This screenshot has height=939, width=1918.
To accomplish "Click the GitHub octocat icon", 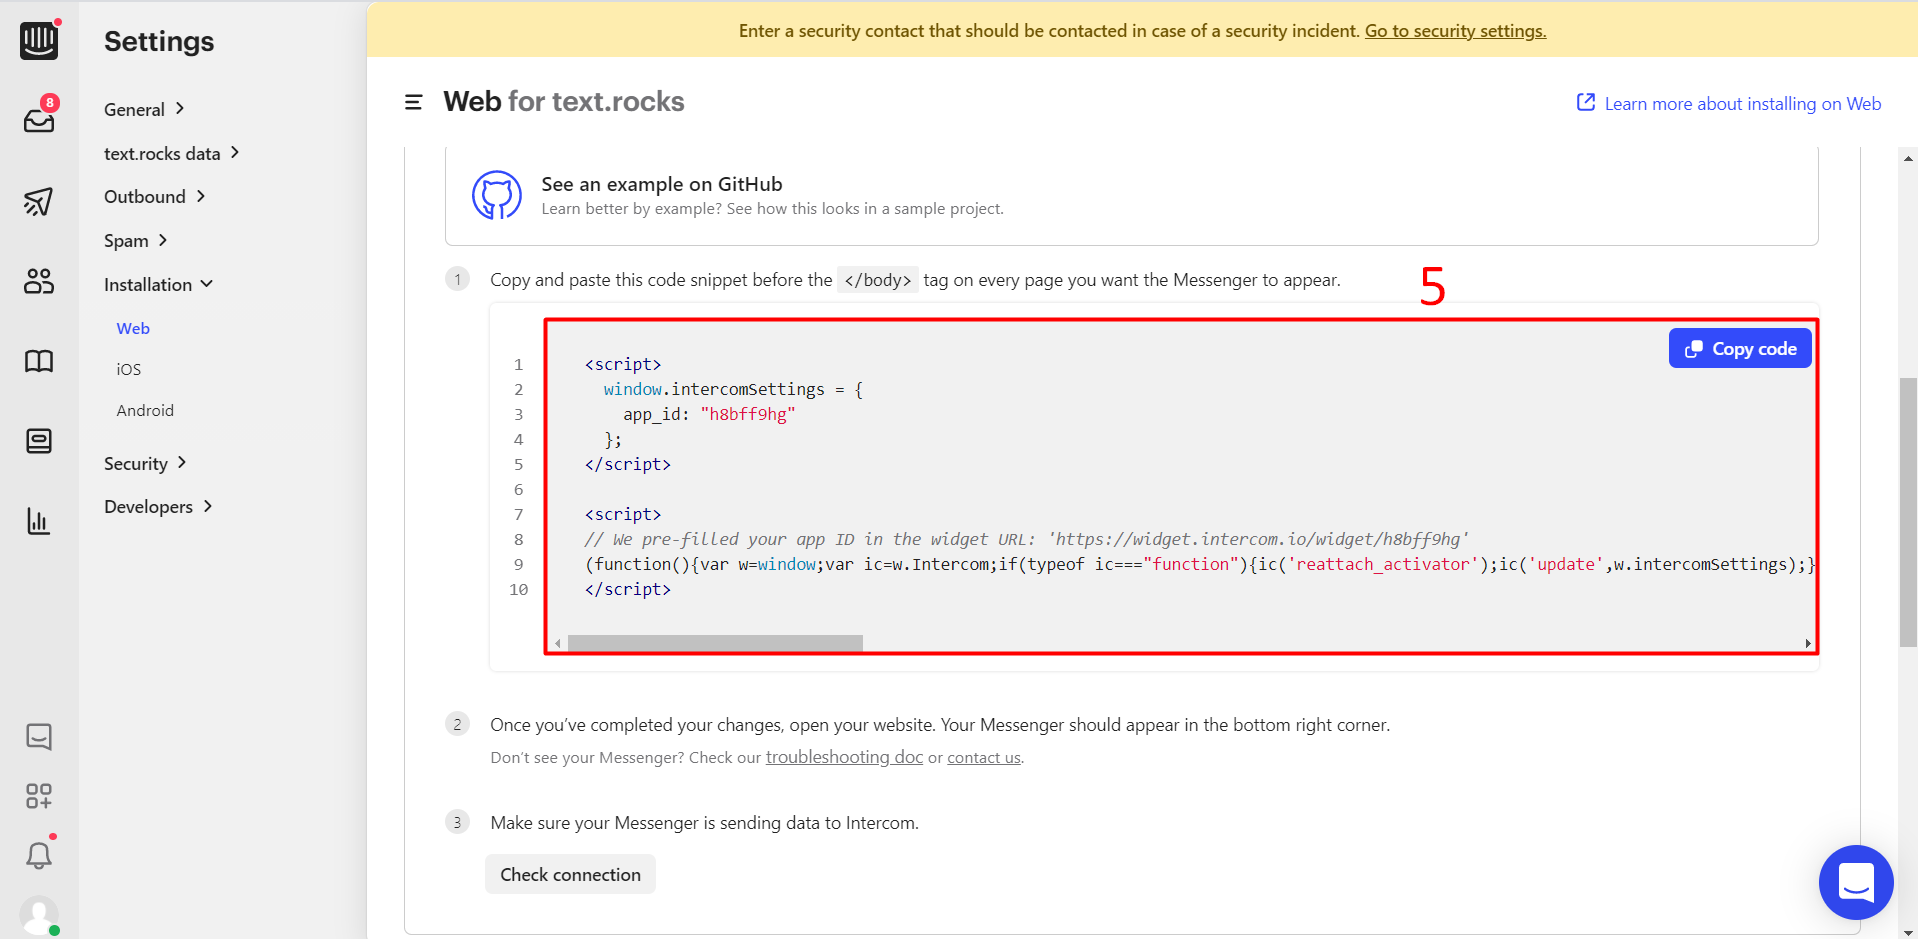I will [x=497, y=195].
